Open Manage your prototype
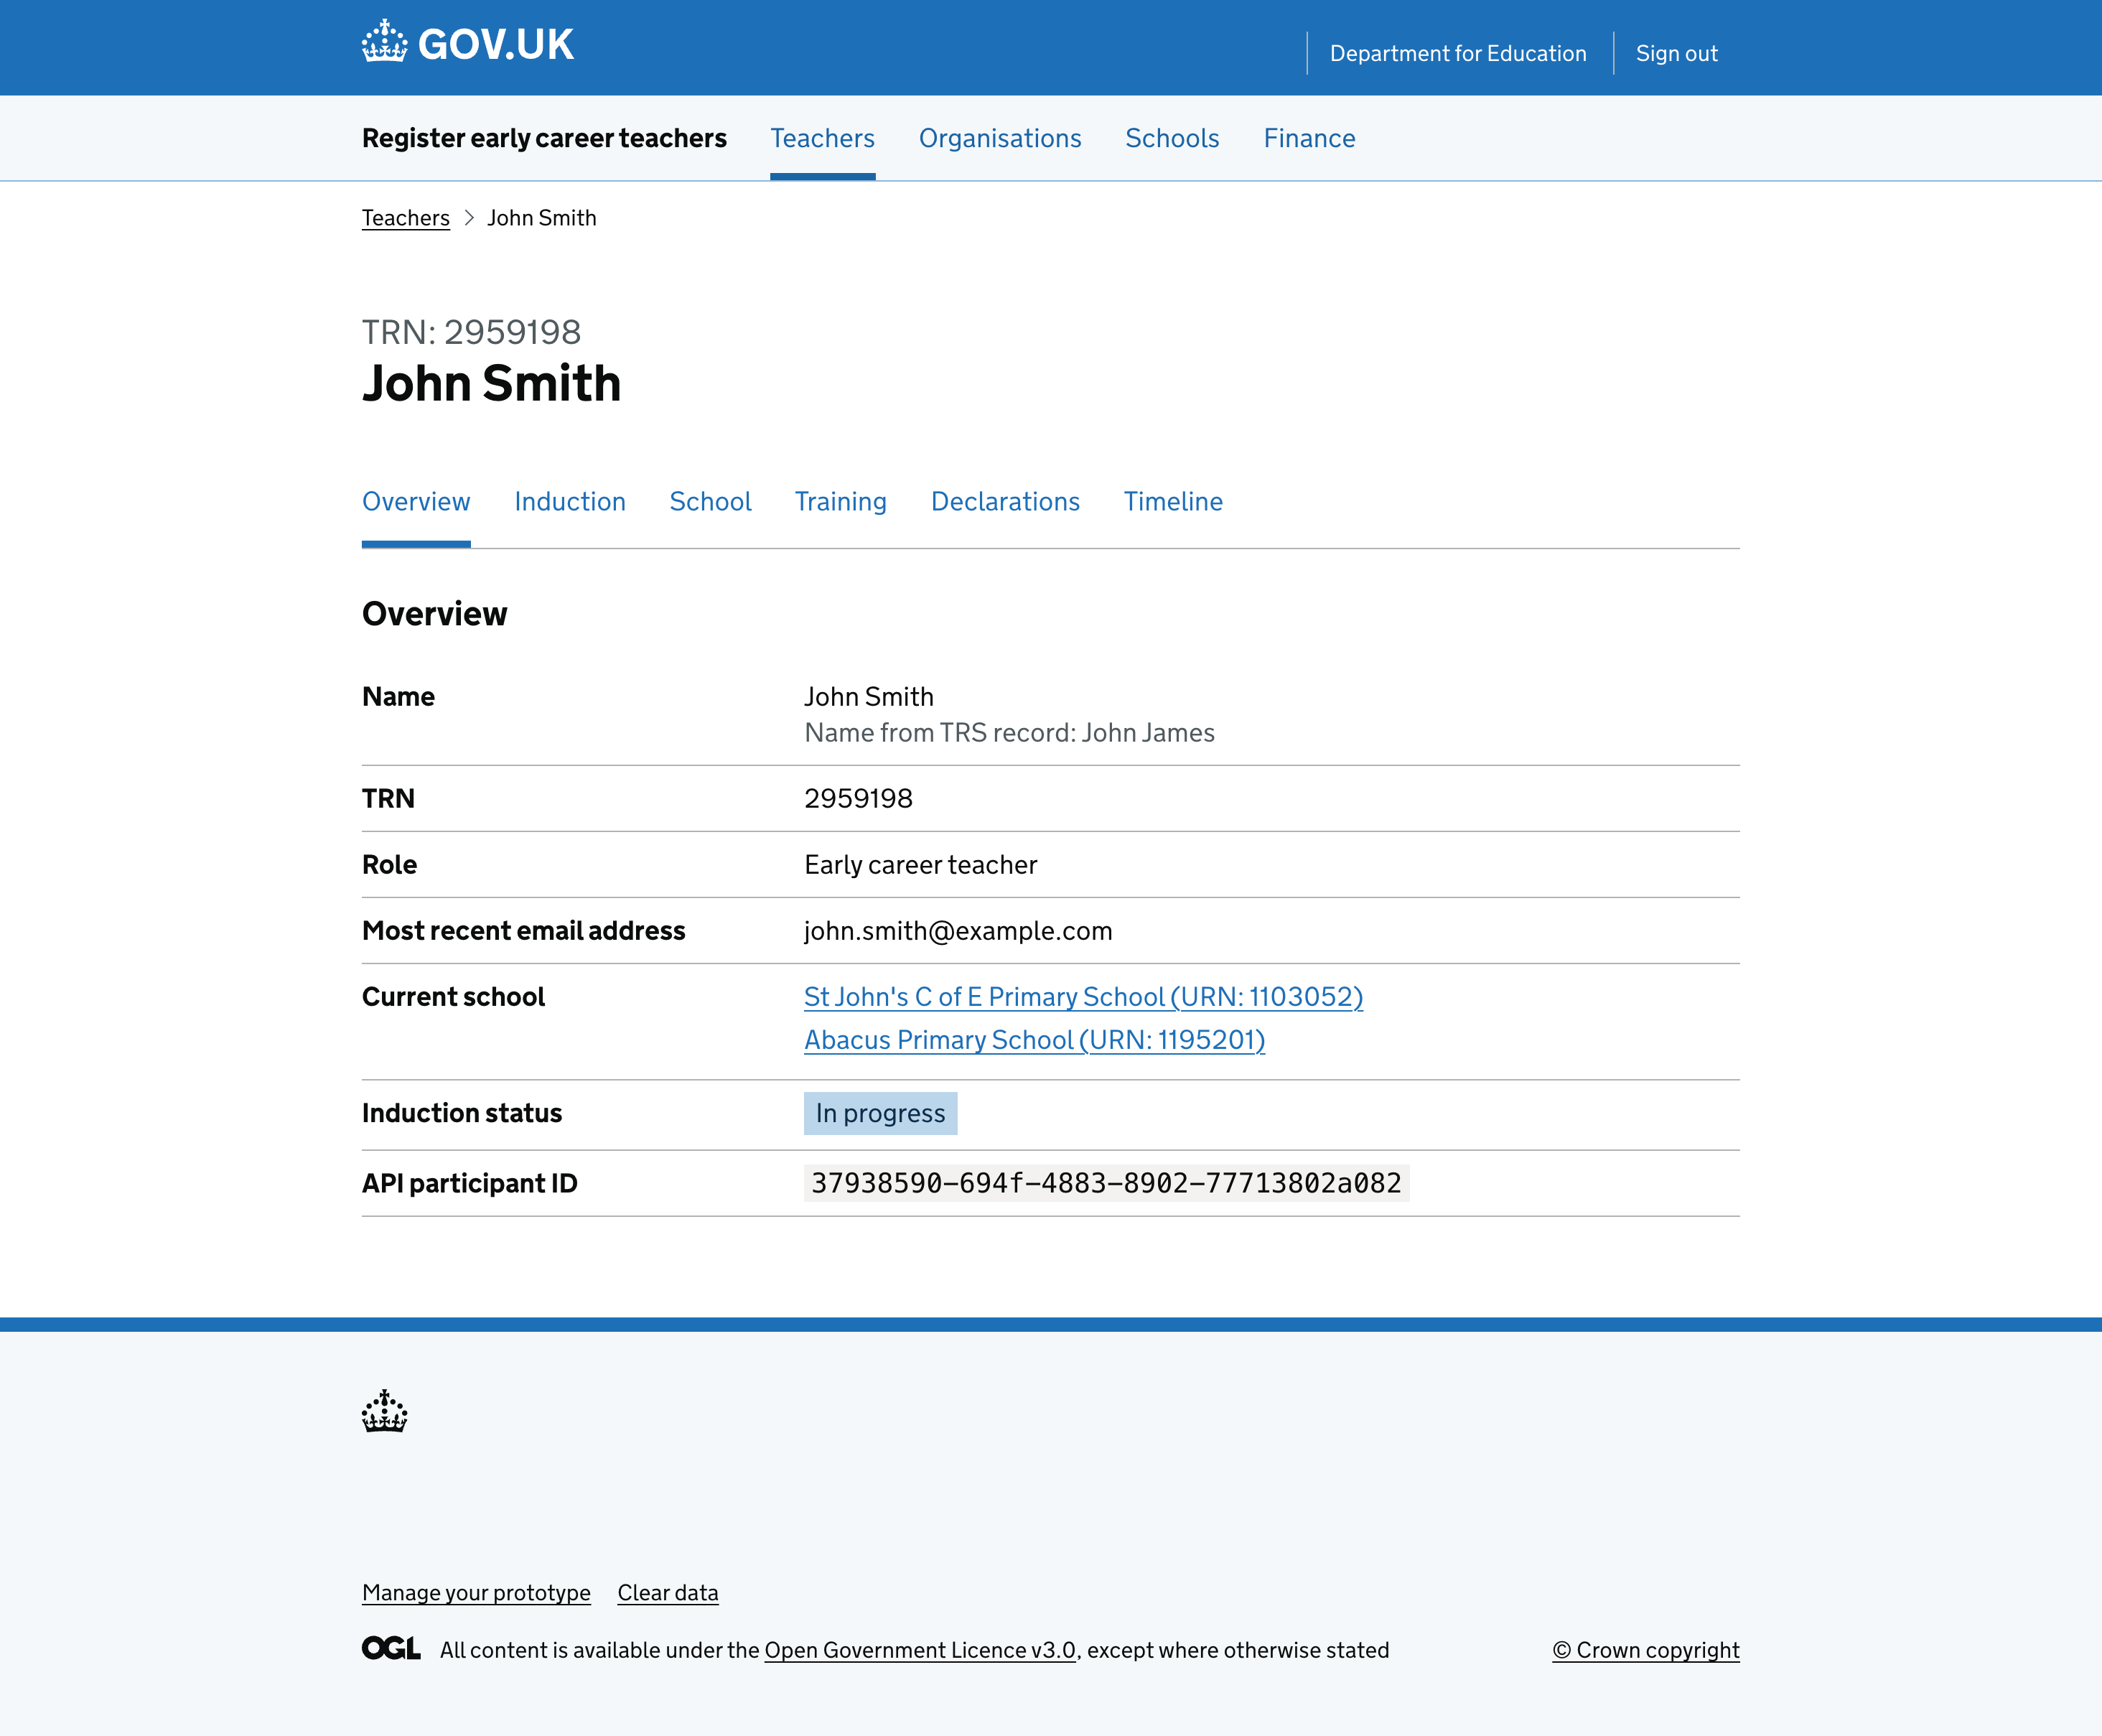This screenshot has width=2102, height=1736. click(x=476, y=1592)
